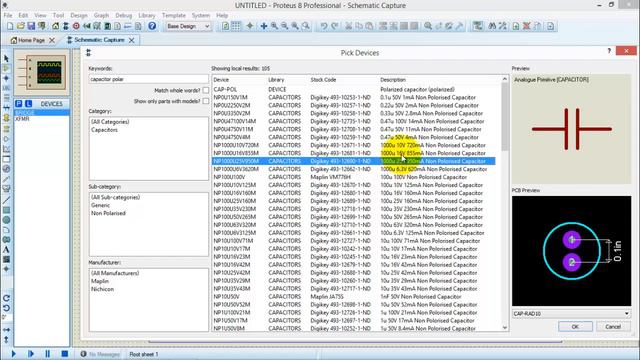Click the Redo arrow icon
Image resolution: width=640 pixels, height=360 pixels.
click(x=334, y=26)
